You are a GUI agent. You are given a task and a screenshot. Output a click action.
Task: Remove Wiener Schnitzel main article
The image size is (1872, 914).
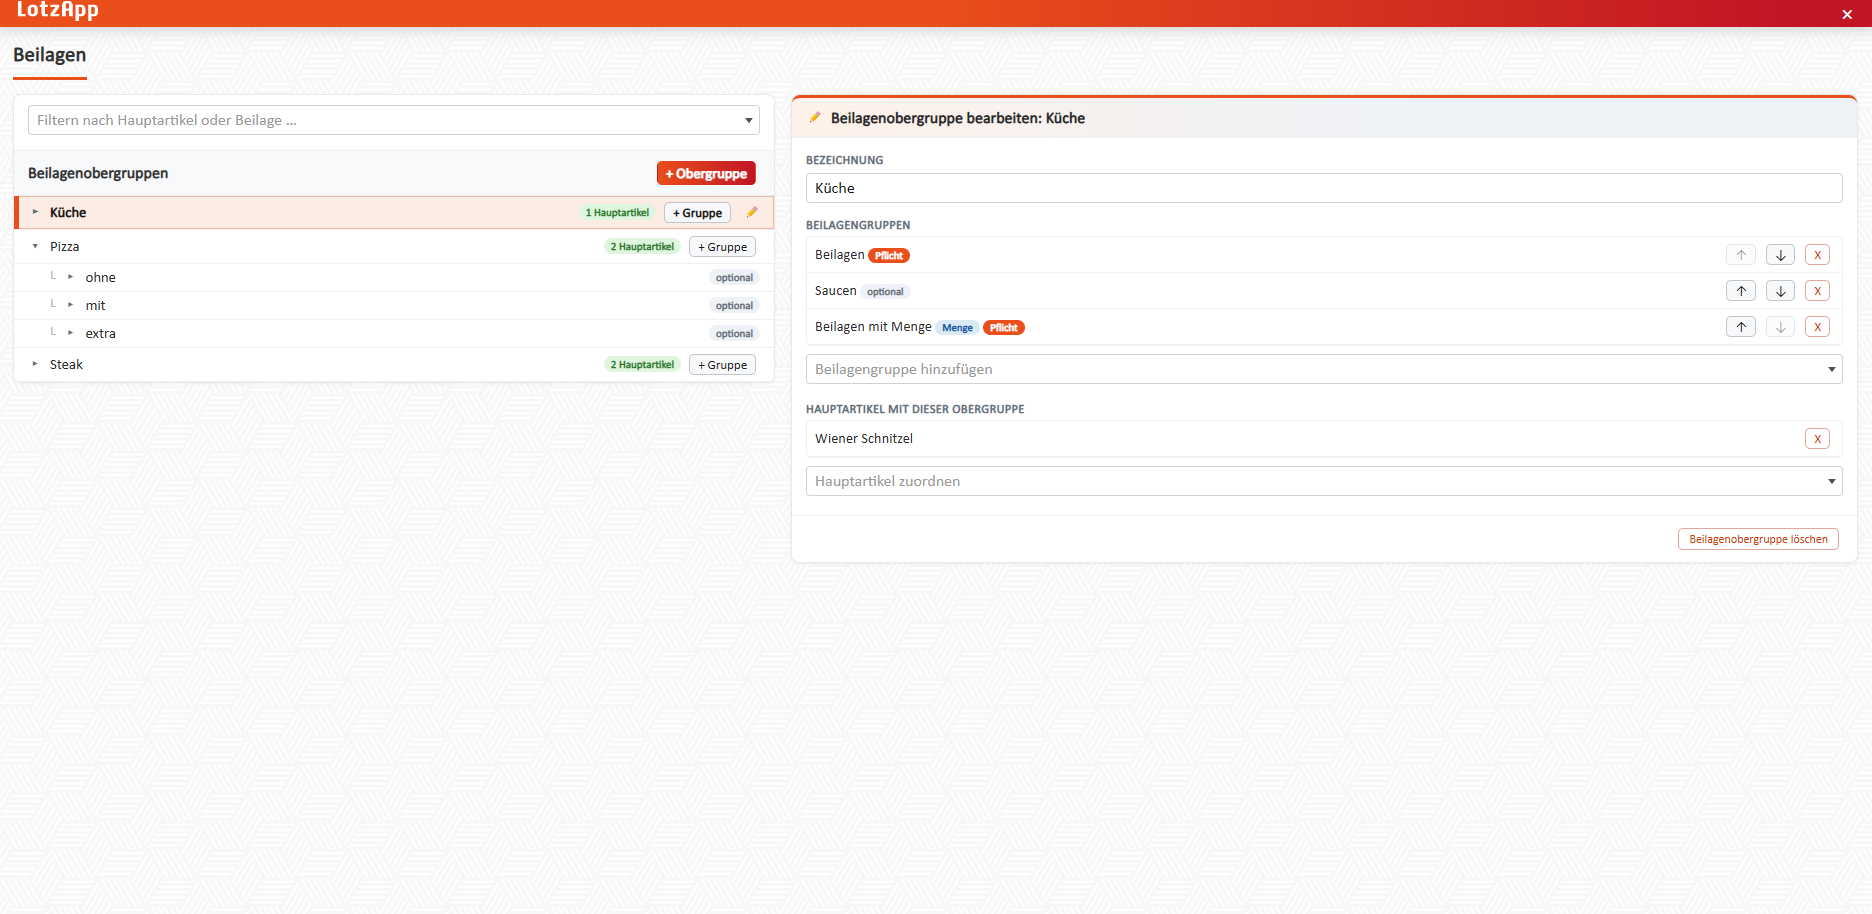[1817, 439]
